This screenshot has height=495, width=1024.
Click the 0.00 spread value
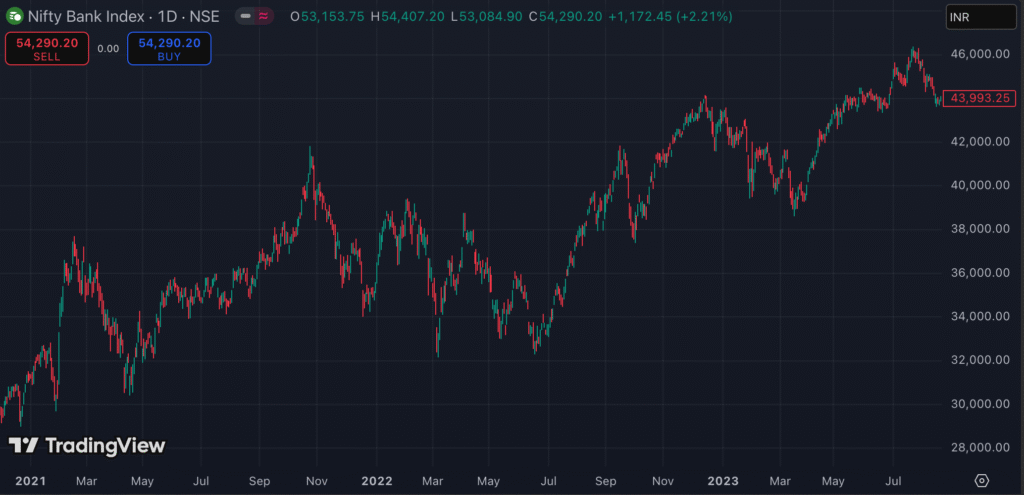pos(108,48)
